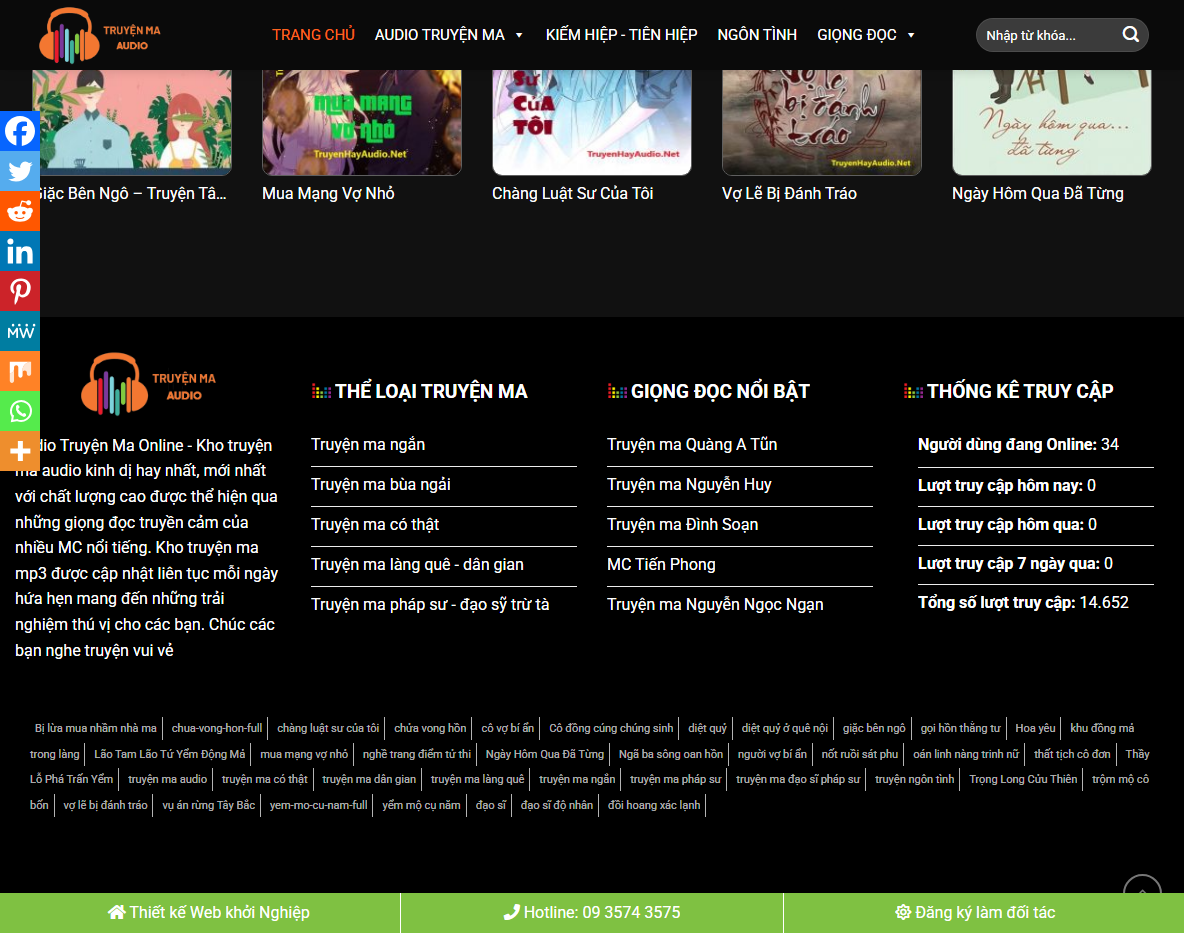Screen dimensions: 1184x933
Task: Open the story Mua Mạng Vợ Nhỏ
Action: coord(327,193)
